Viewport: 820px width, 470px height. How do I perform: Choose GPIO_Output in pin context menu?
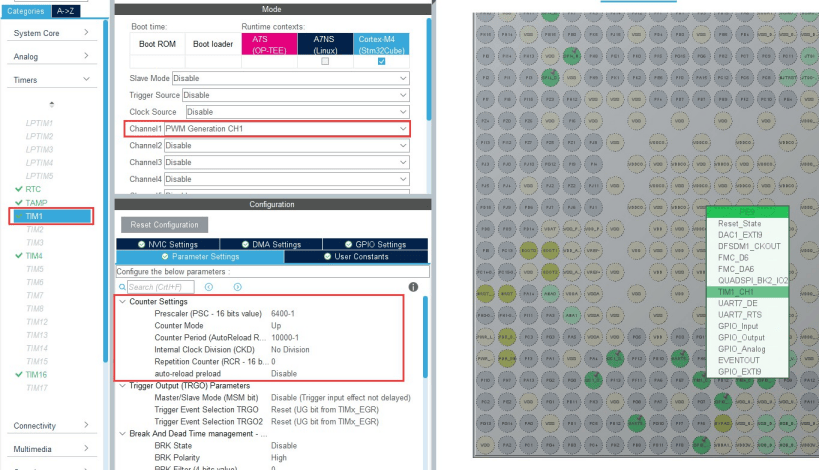coord(741,338)
